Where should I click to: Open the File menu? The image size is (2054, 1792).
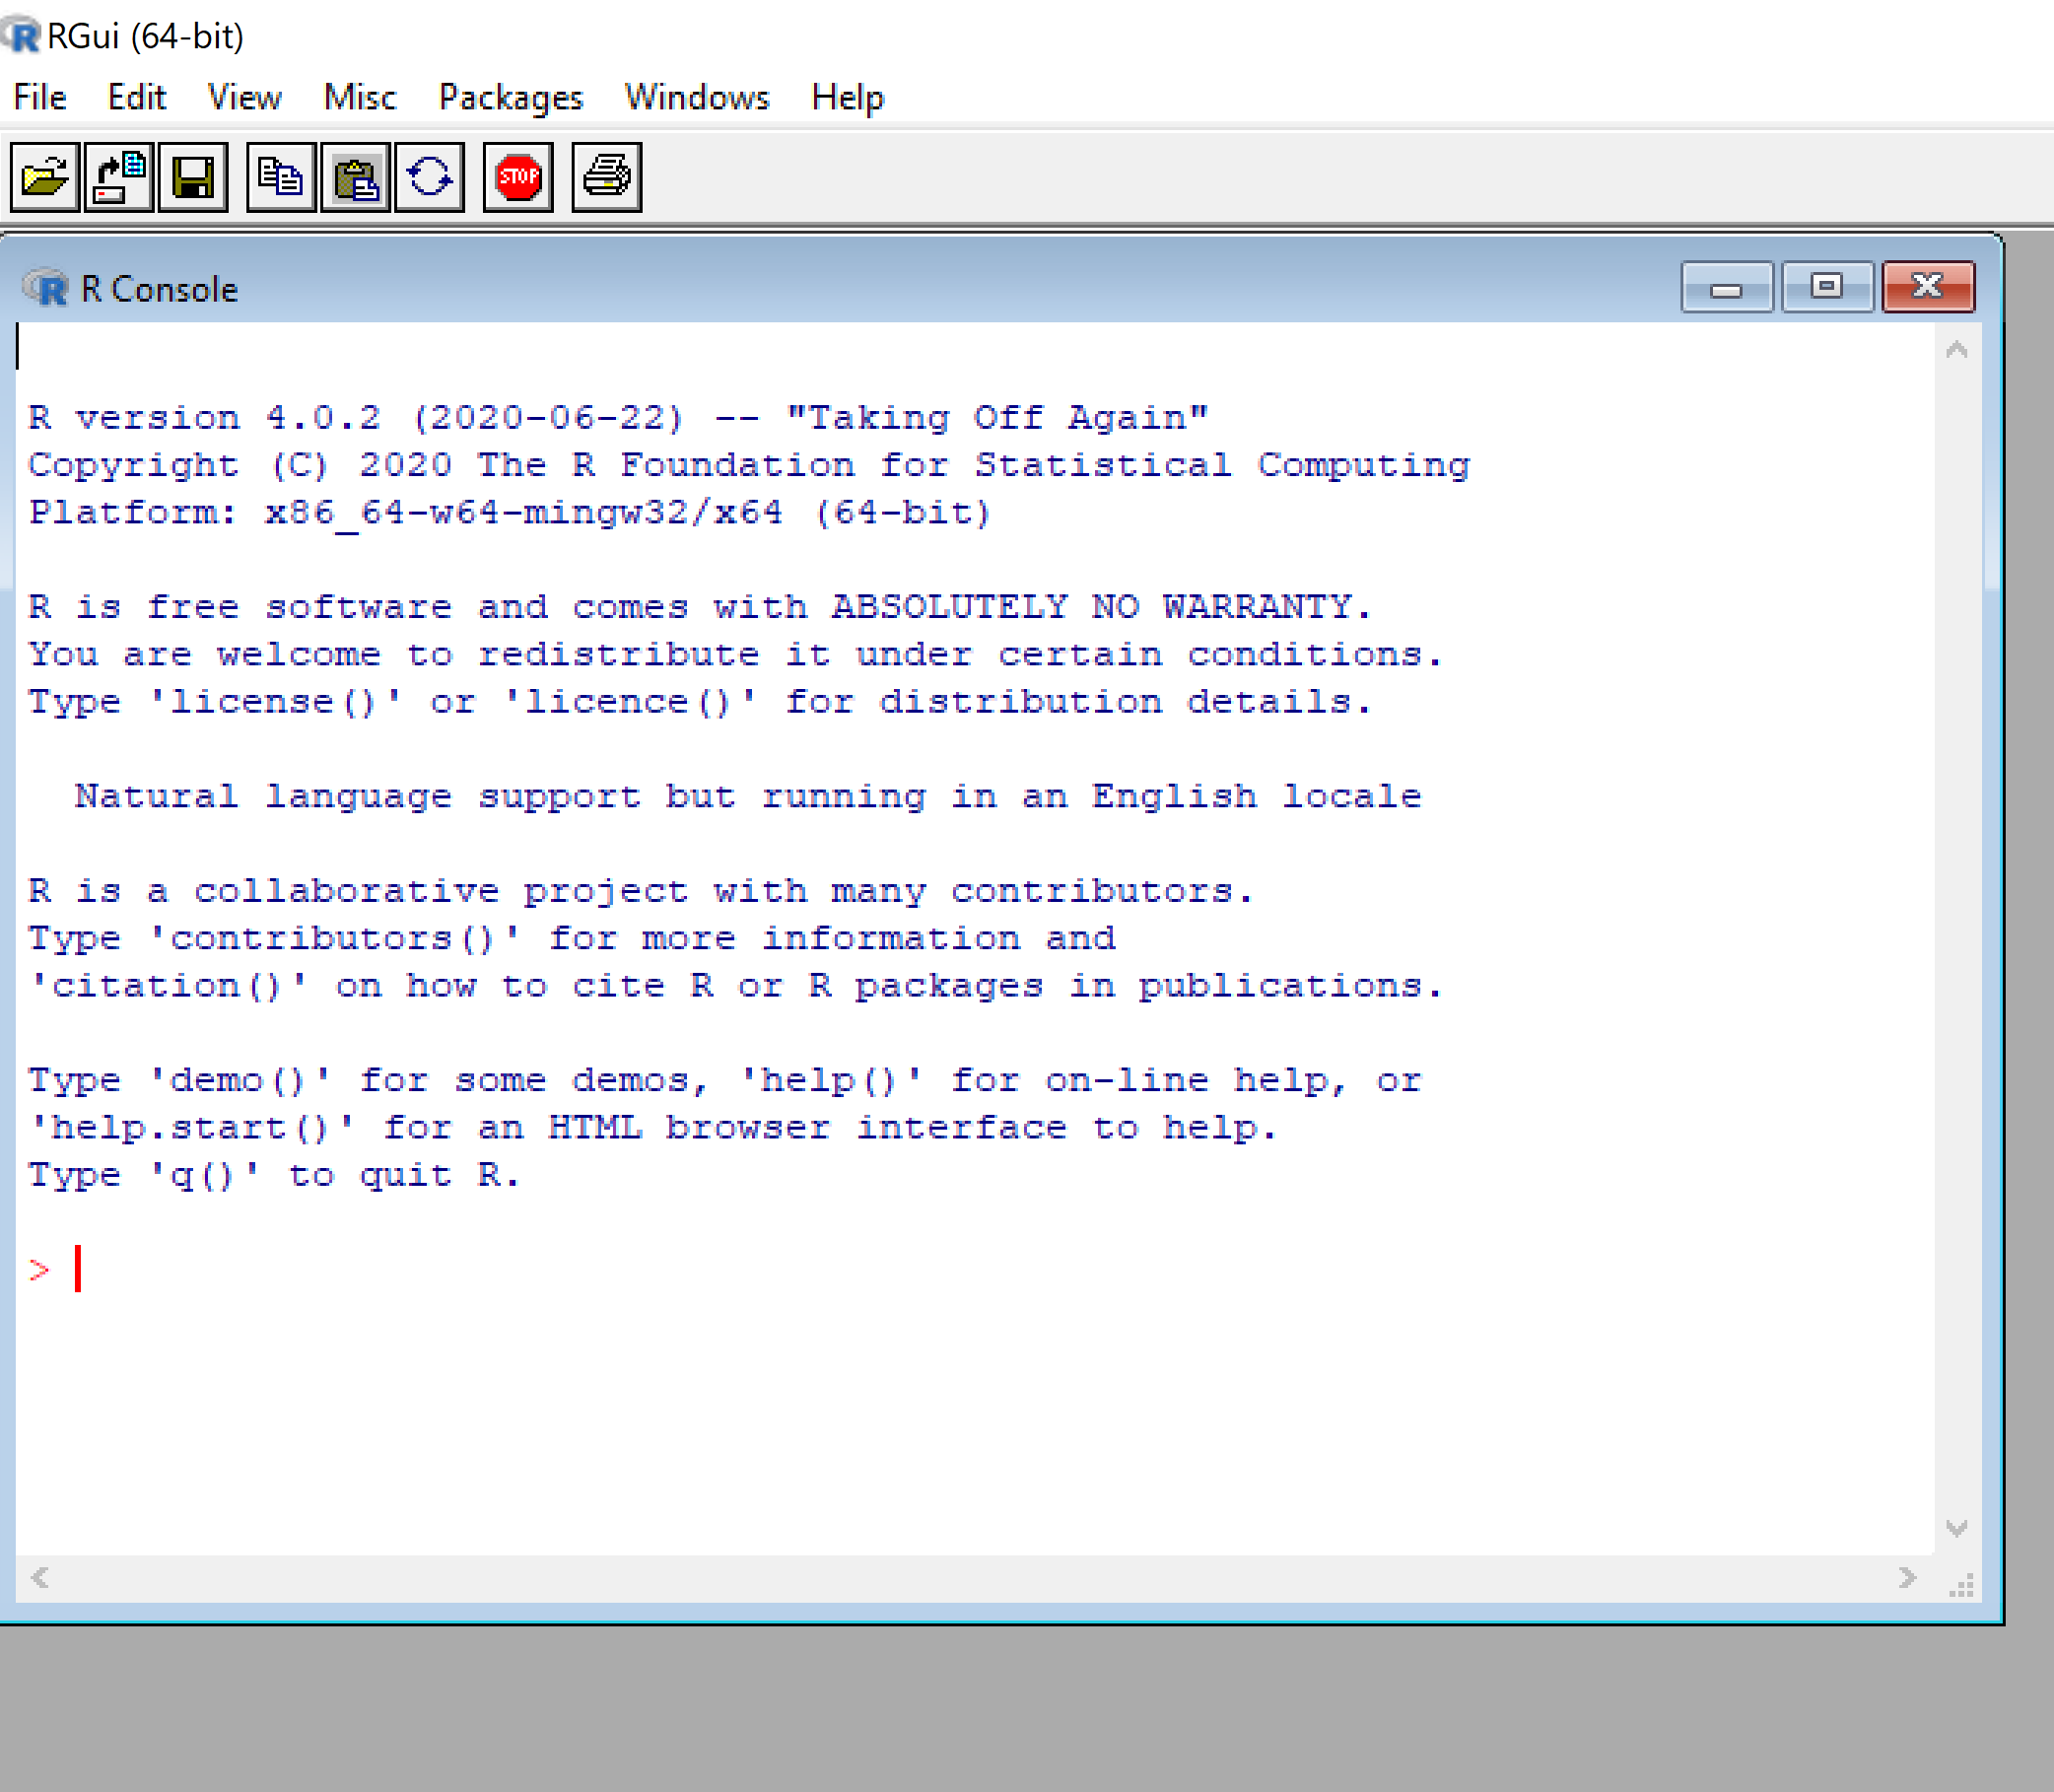point(40,97)
